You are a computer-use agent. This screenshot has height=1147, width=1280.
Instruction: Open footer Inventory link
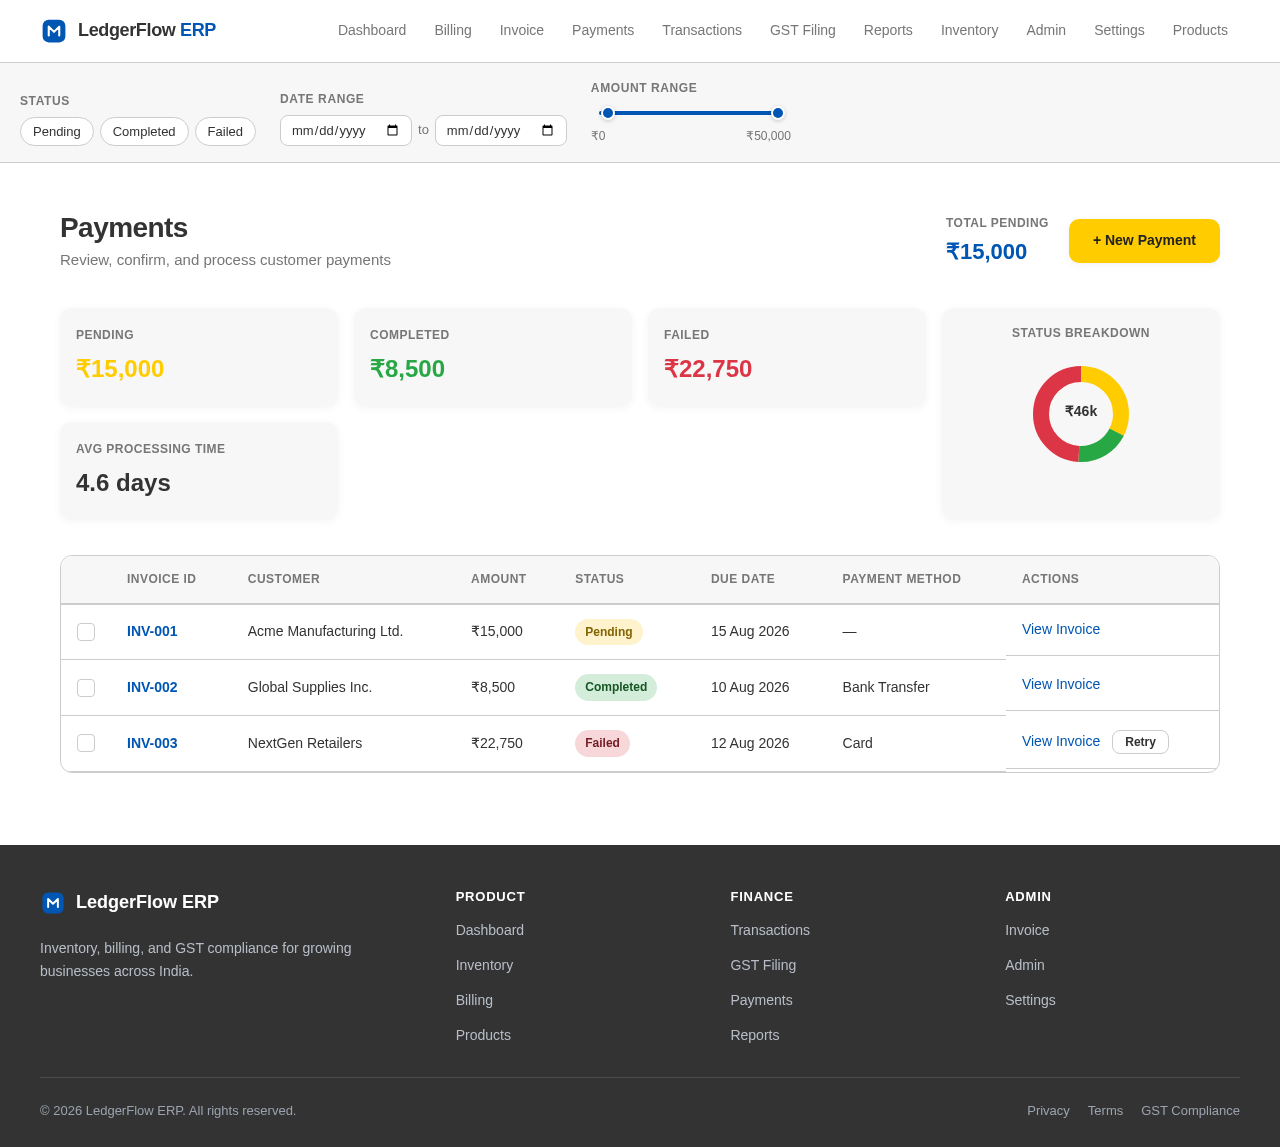click(484, 965)
